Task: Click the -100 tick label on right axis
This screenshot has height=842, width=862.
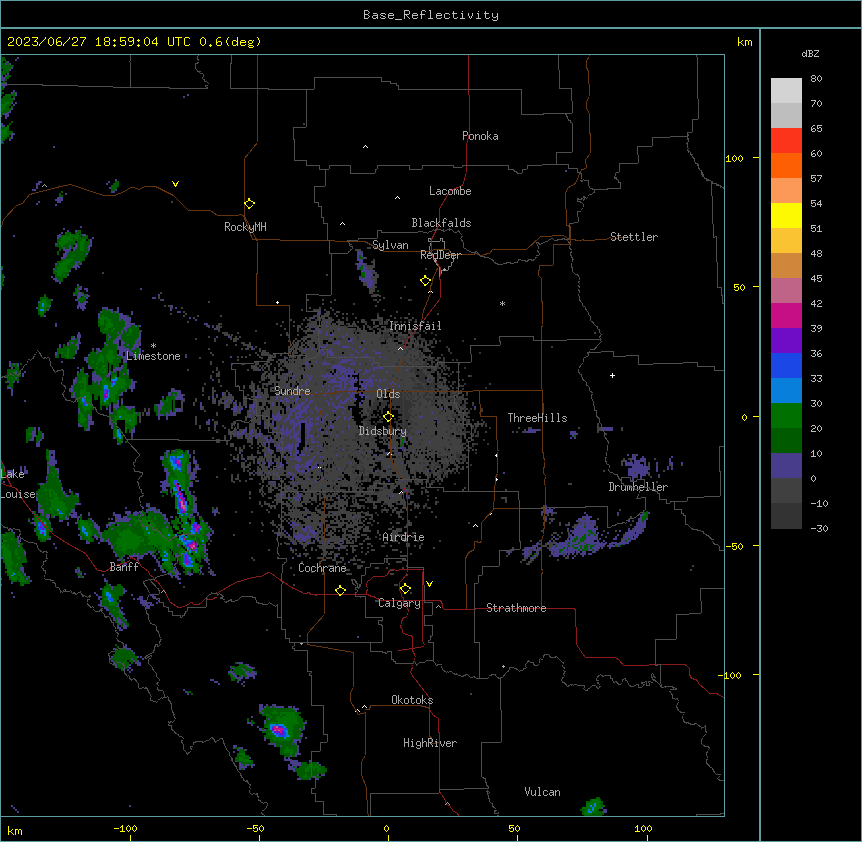Action: click(x=731, y=675)
